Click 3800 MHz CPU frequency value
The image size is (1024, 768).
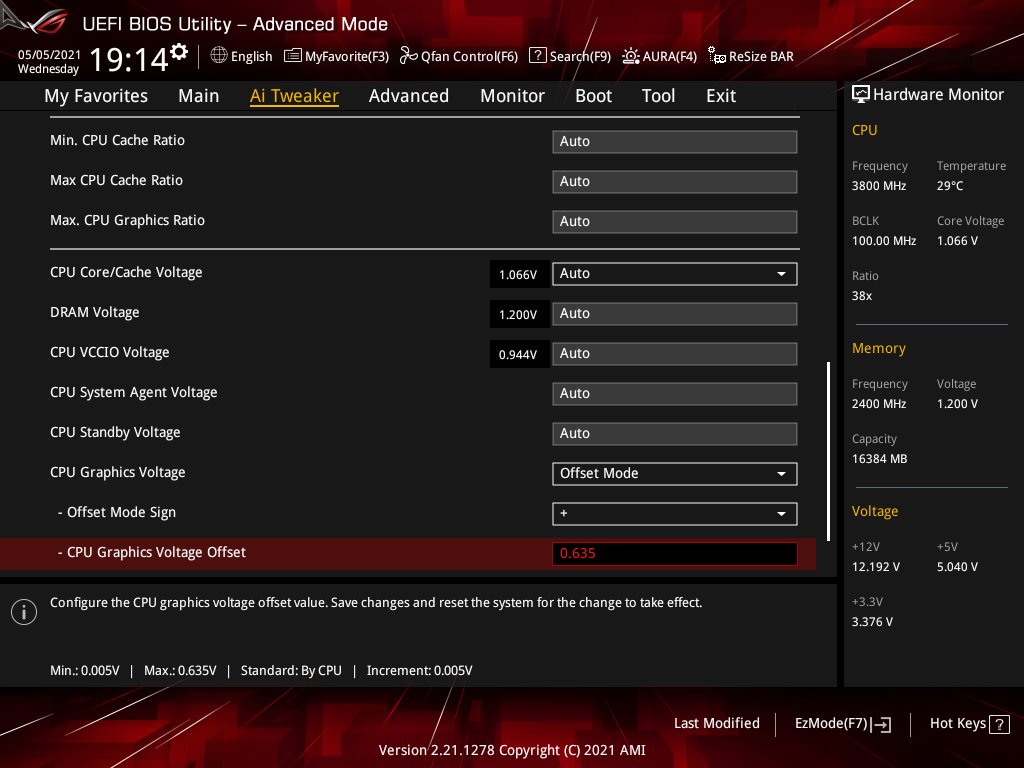point(879,186)
